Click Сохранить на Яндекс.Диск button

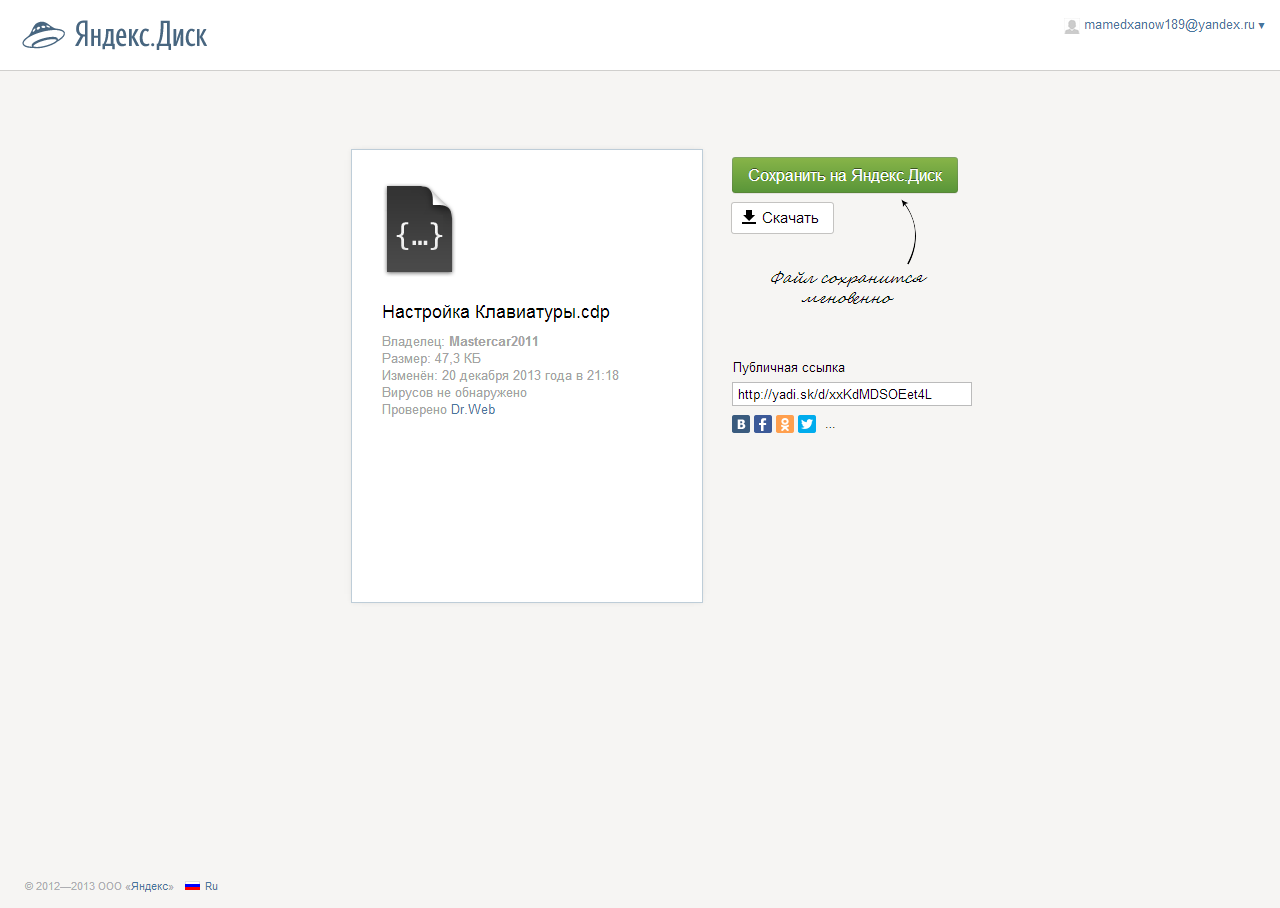[845, 175]
